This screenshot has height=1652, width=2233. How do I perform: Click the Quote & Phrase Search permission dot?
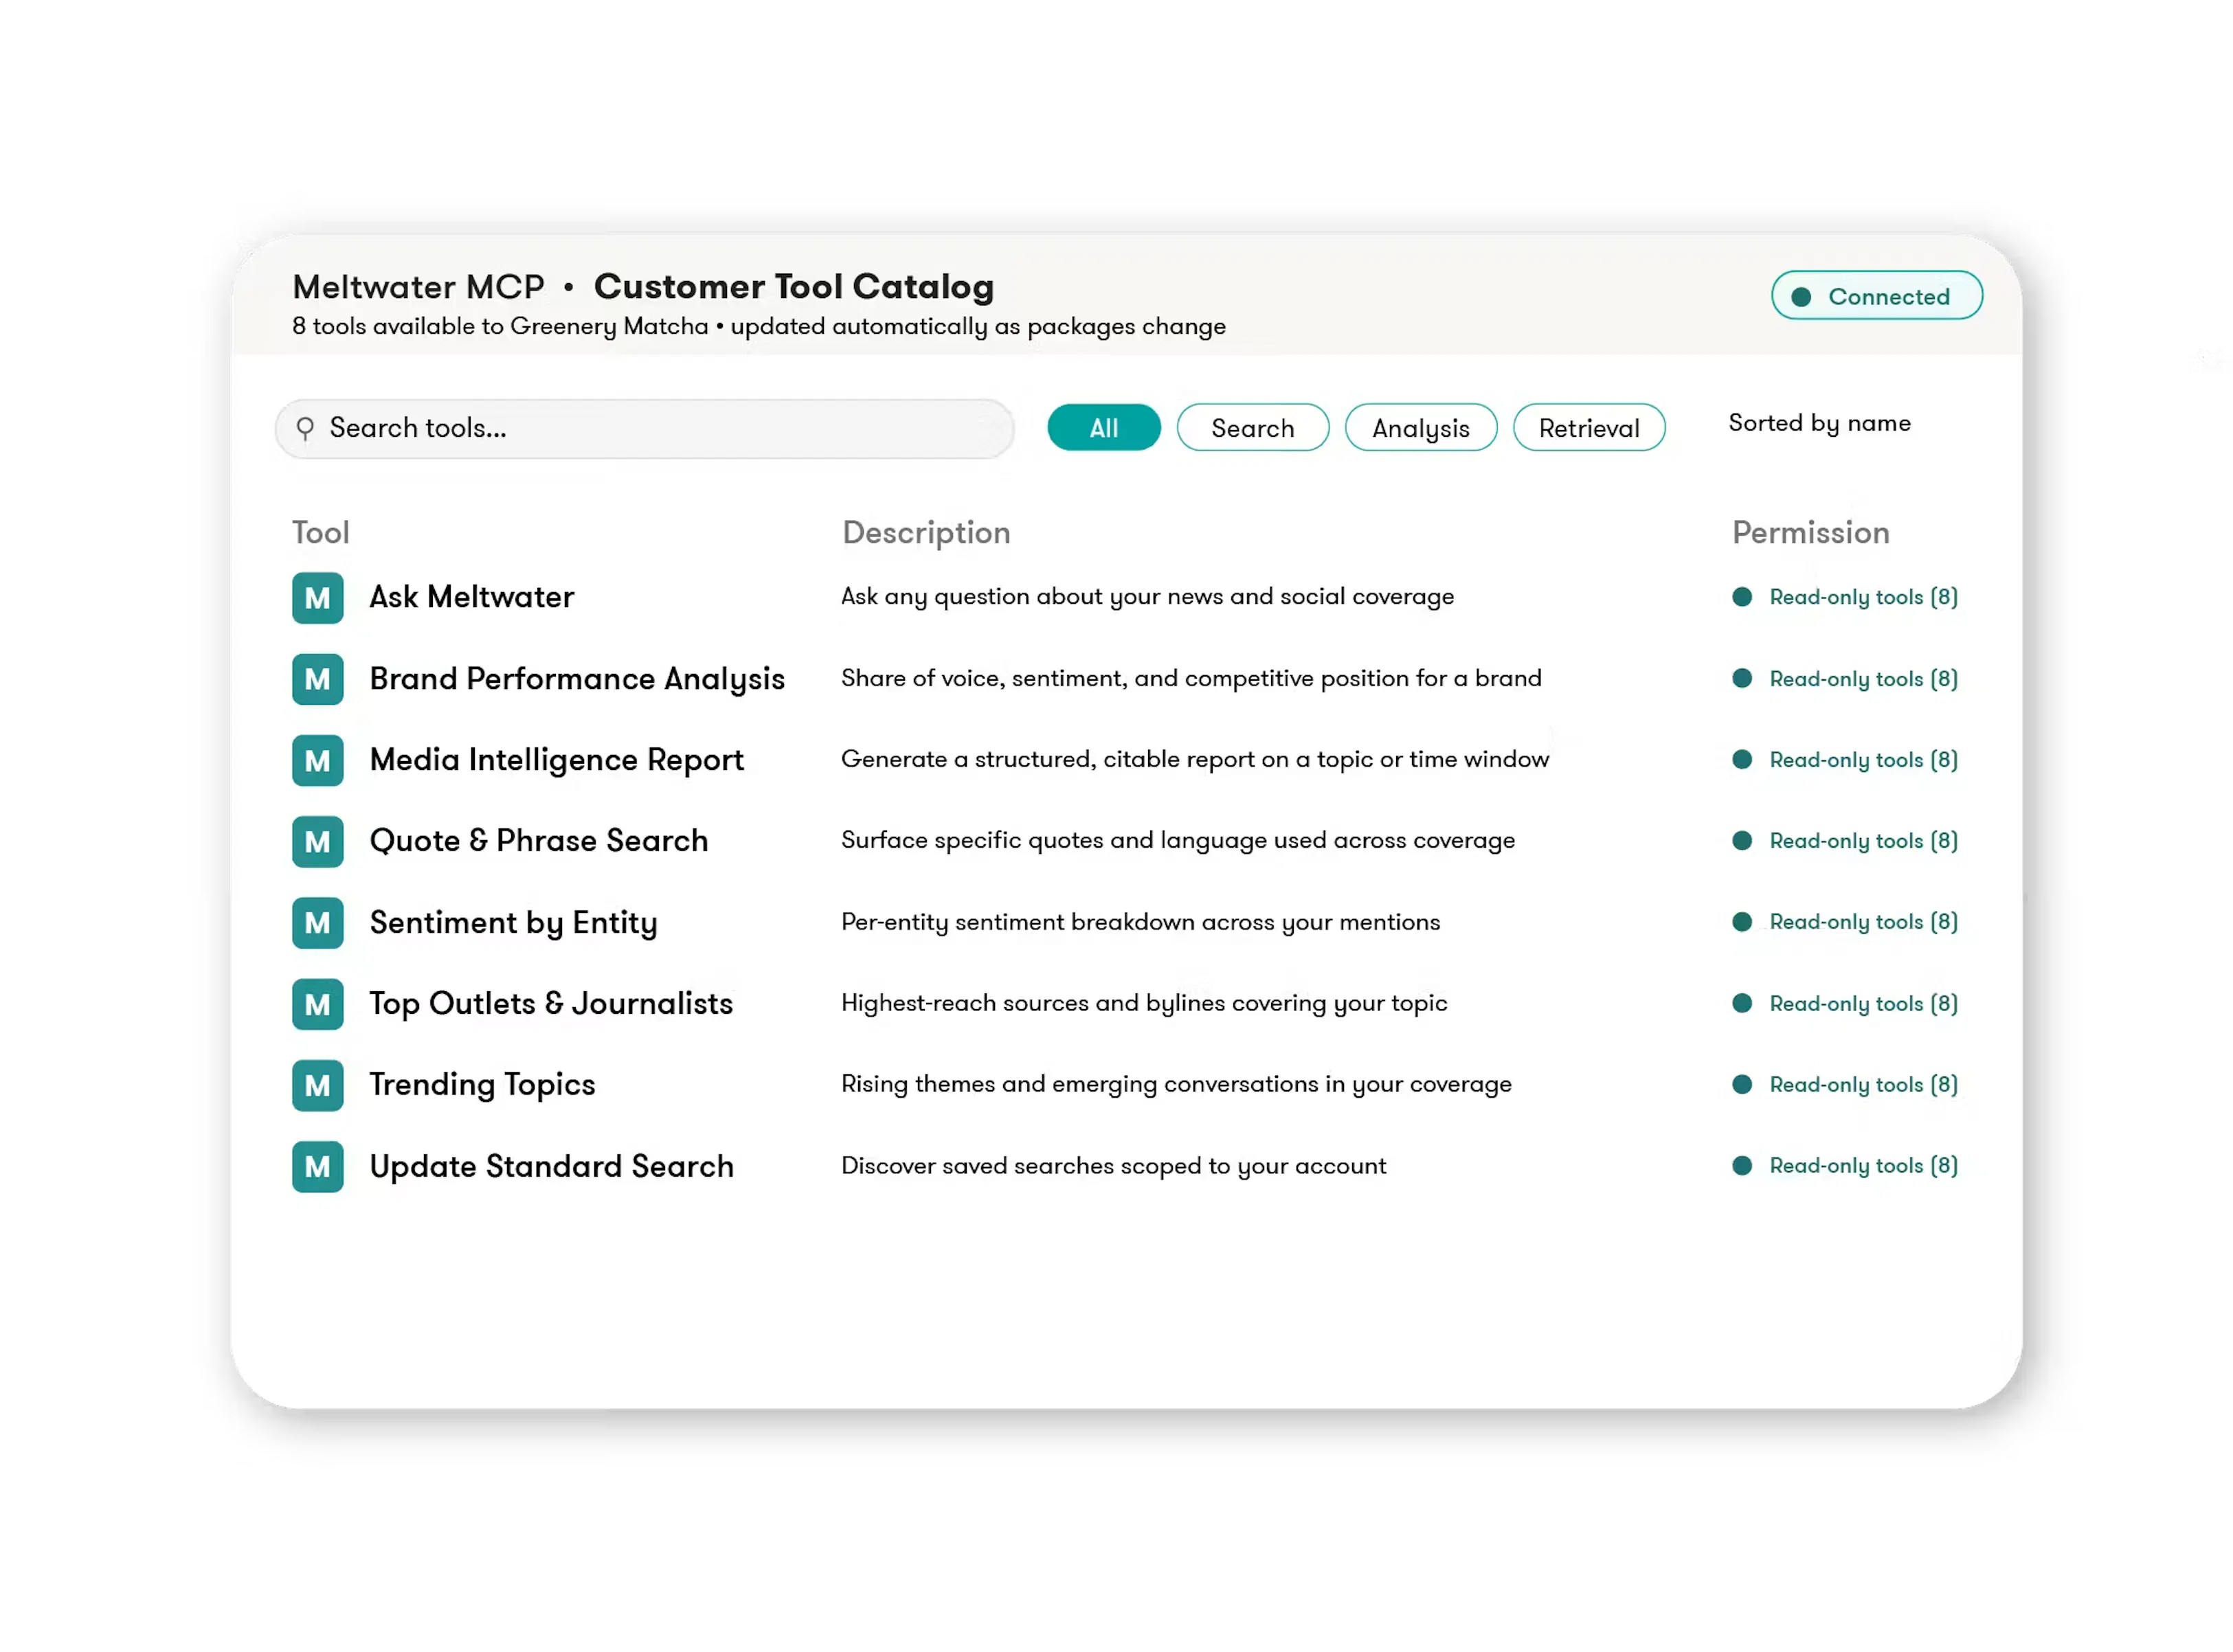[x=1743, y=841]
